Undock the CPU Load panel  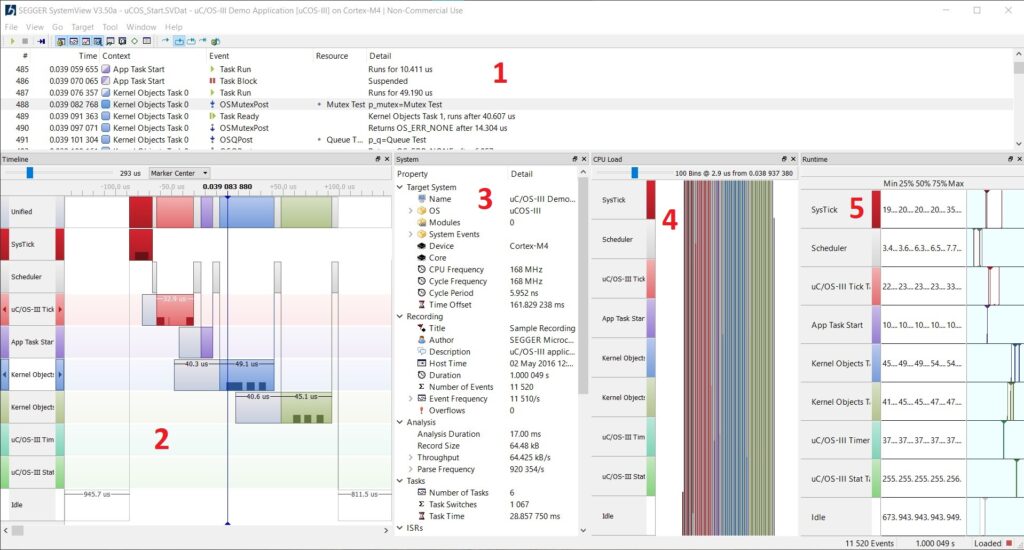784,159
